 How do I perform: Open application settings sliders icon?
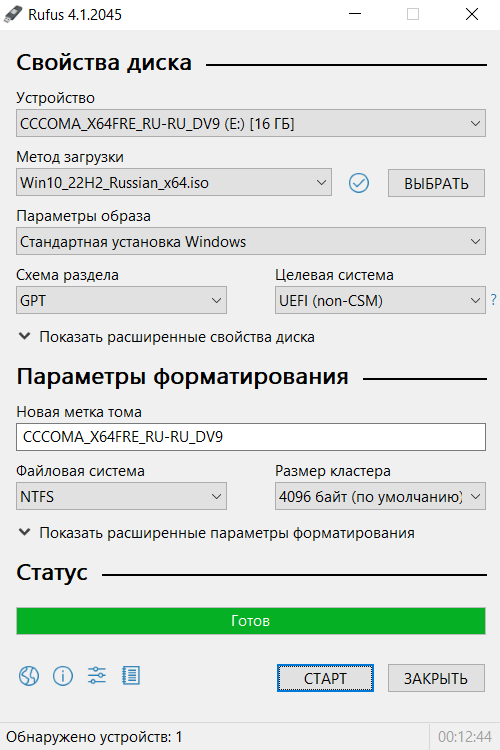(x=97, y=676)
